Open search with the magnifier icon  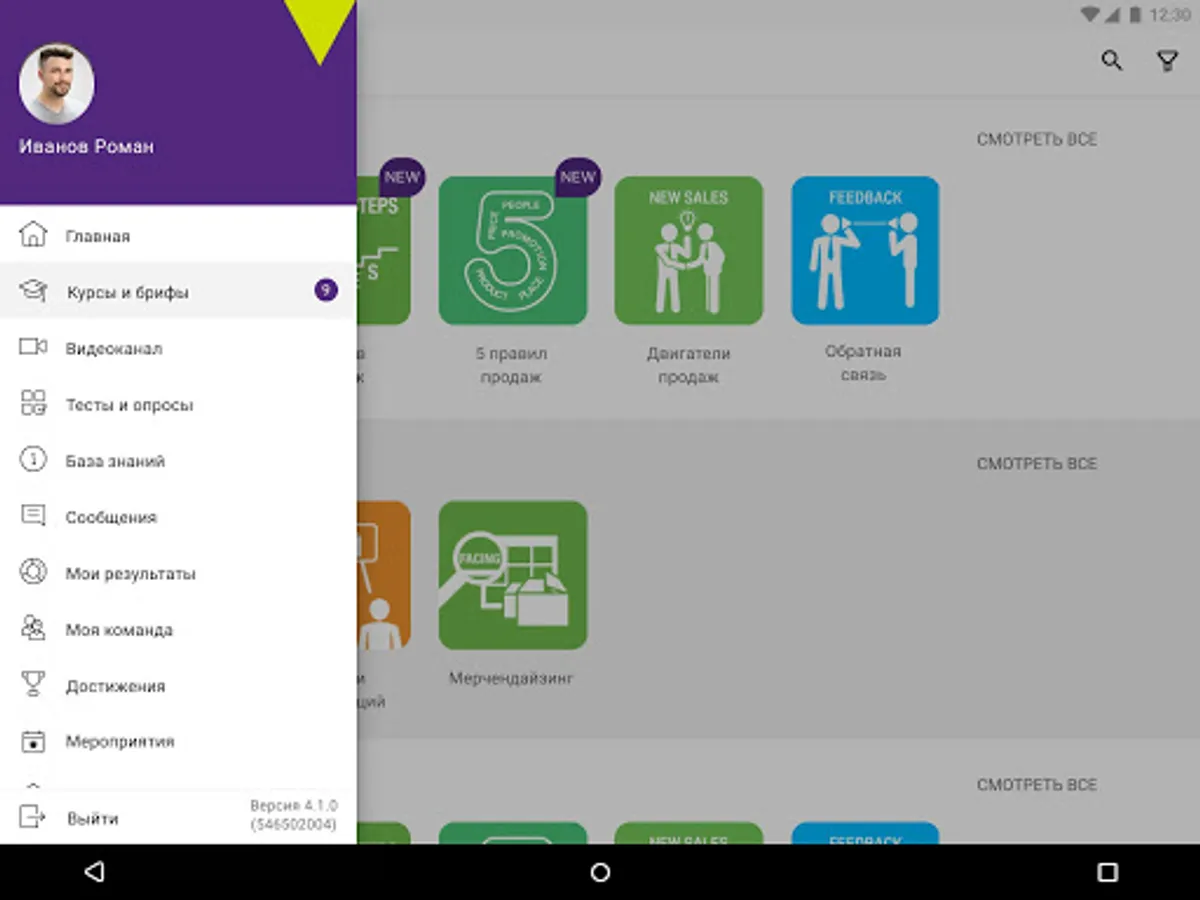(1111, 61)
